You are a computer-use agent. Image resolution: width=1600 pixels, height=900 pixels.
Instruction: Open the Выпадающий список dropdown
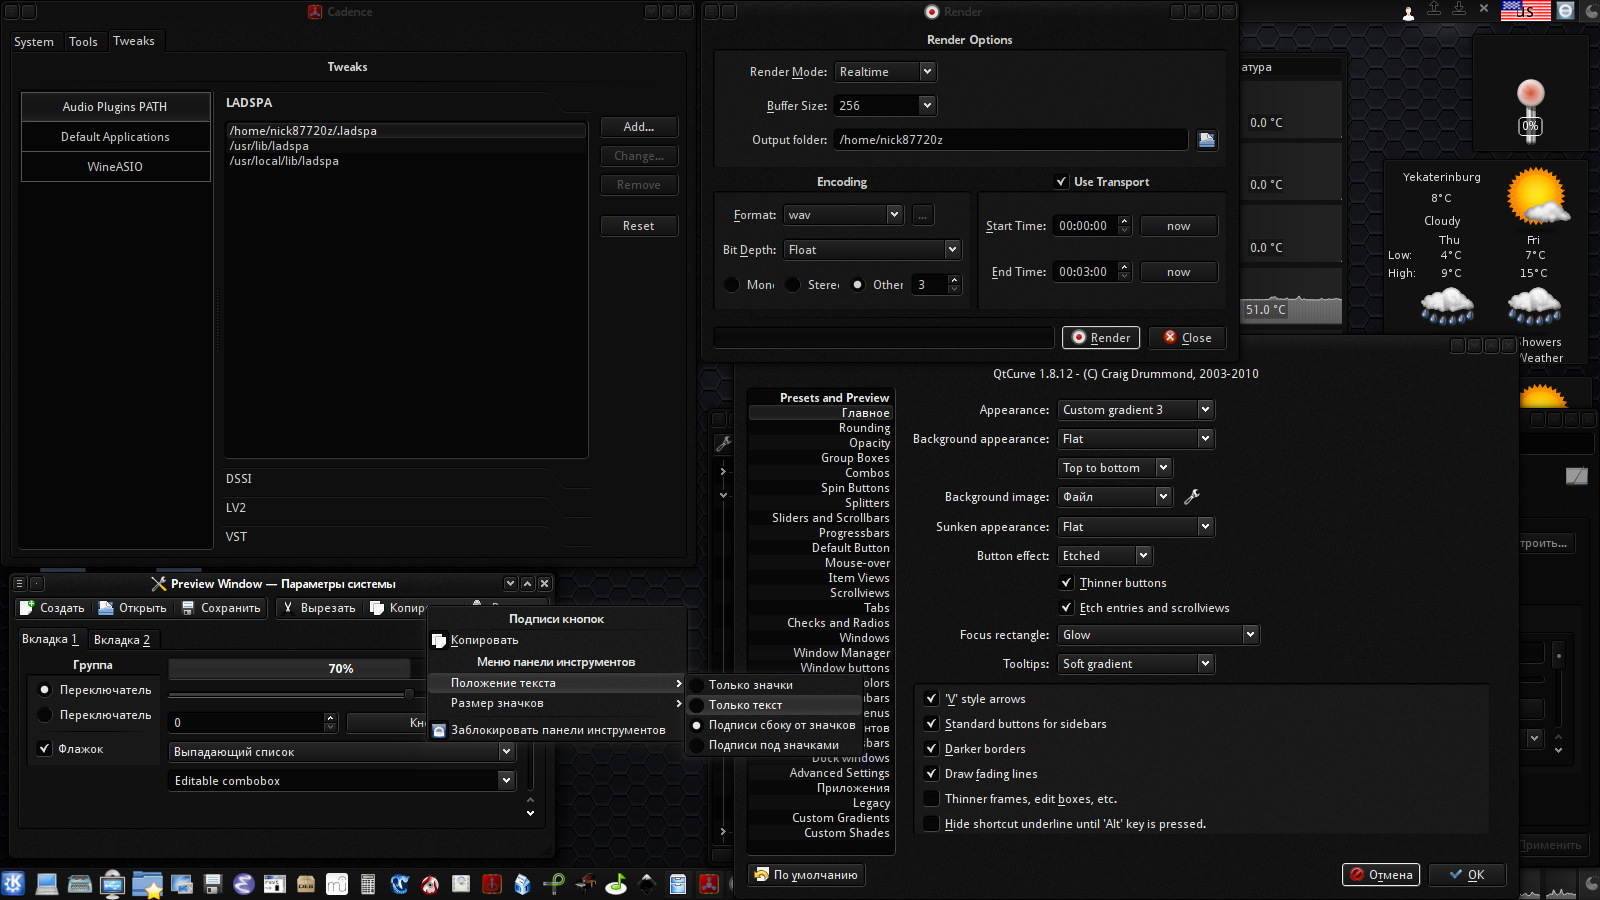[342, 752]
